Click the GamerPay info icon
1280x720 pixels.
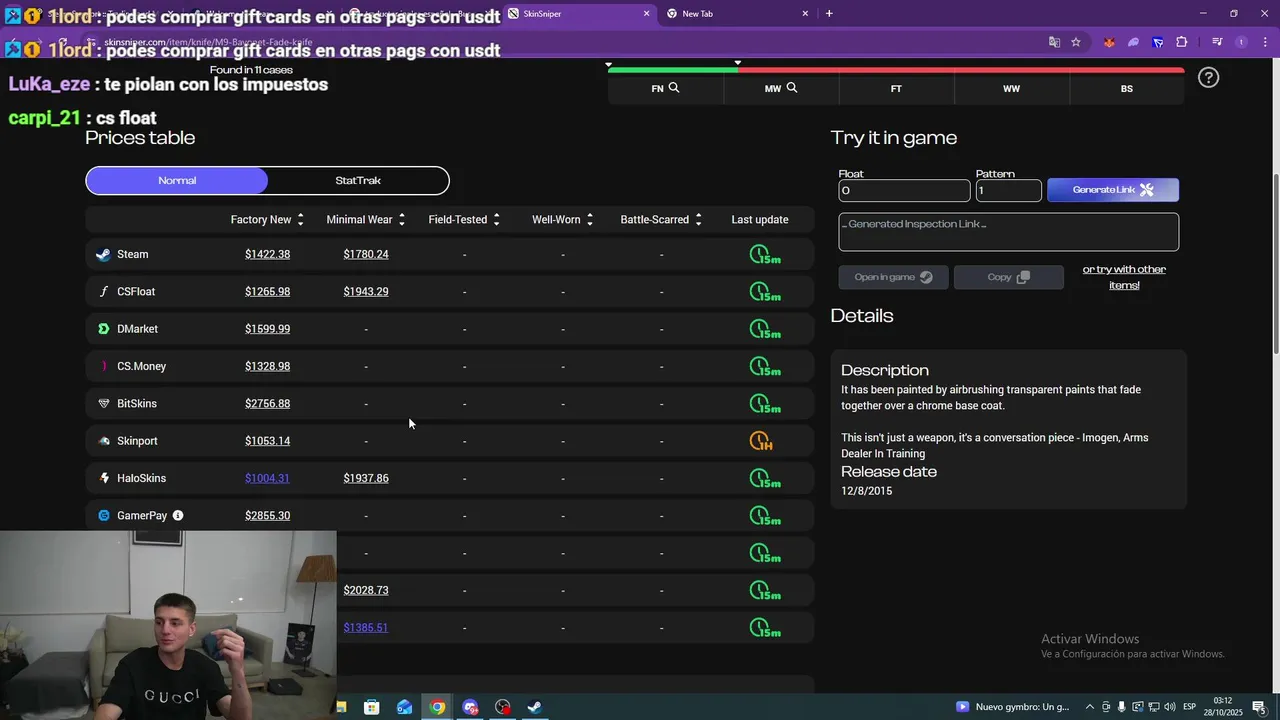pyautogui.click(x=178, y=515)
